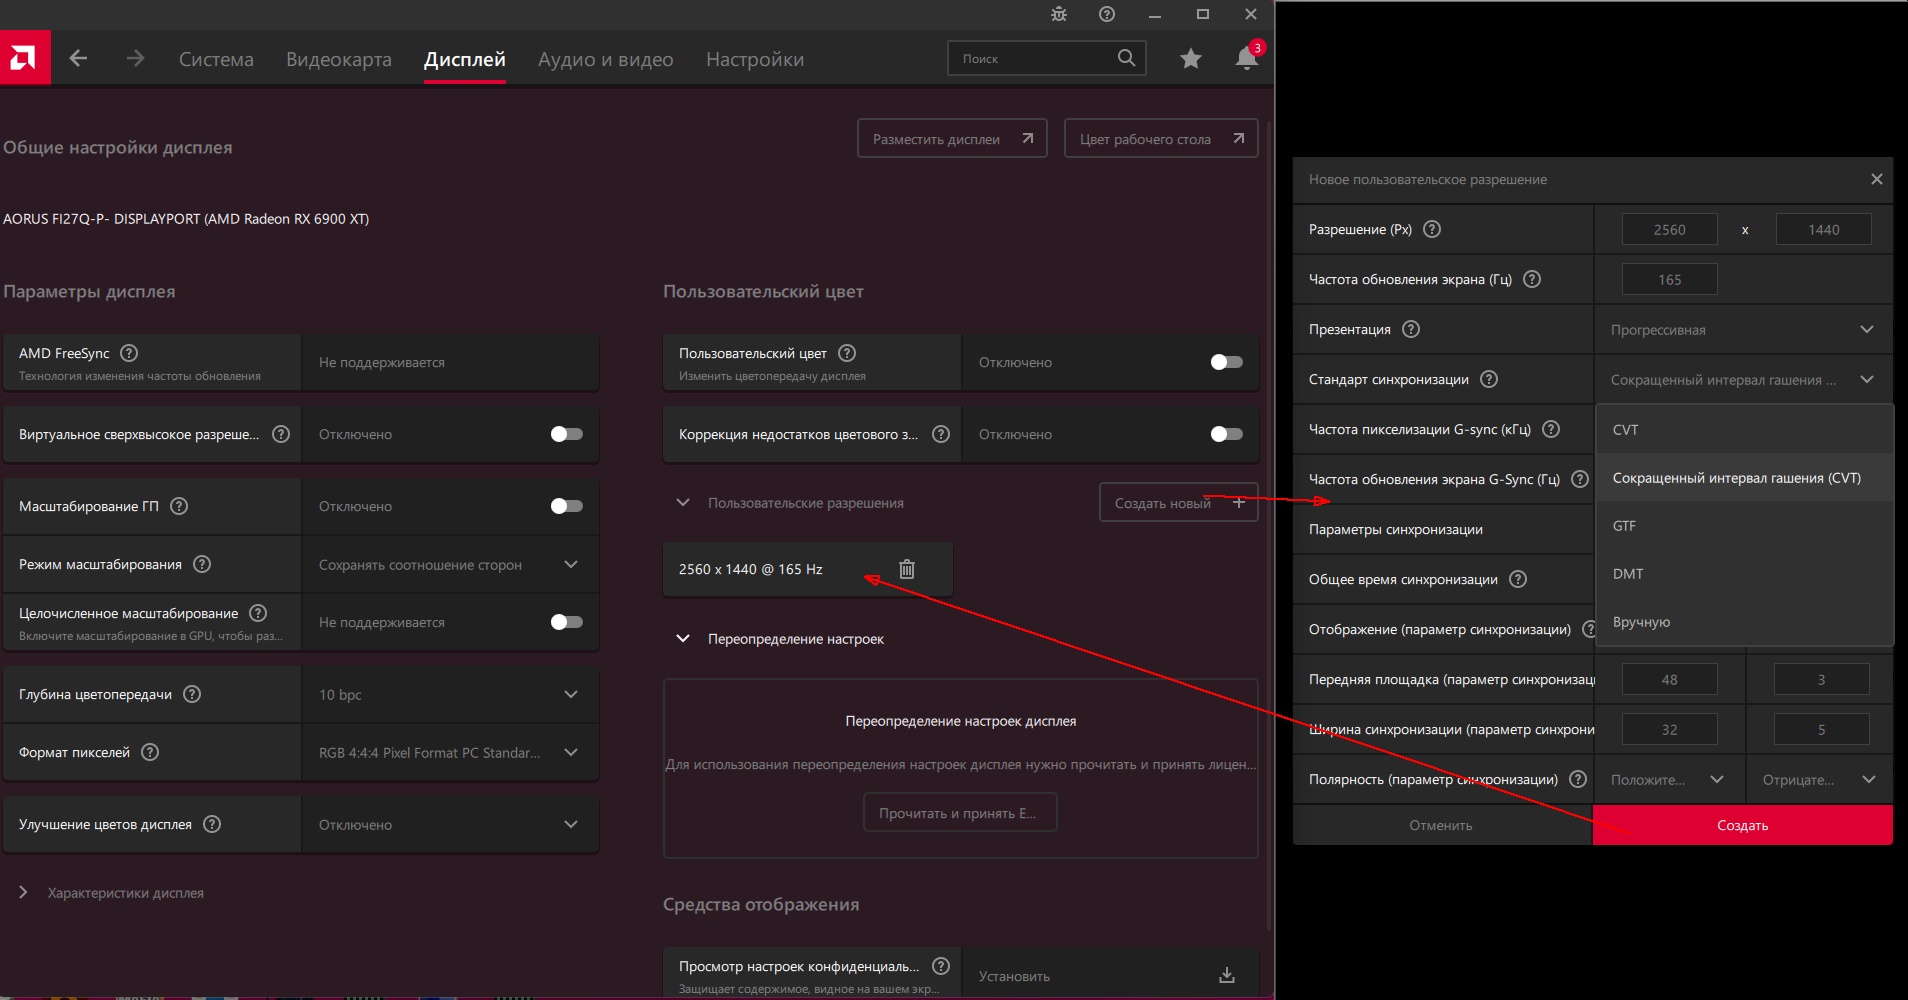Click Прочитать и принять EULA button

coord(960,813)
